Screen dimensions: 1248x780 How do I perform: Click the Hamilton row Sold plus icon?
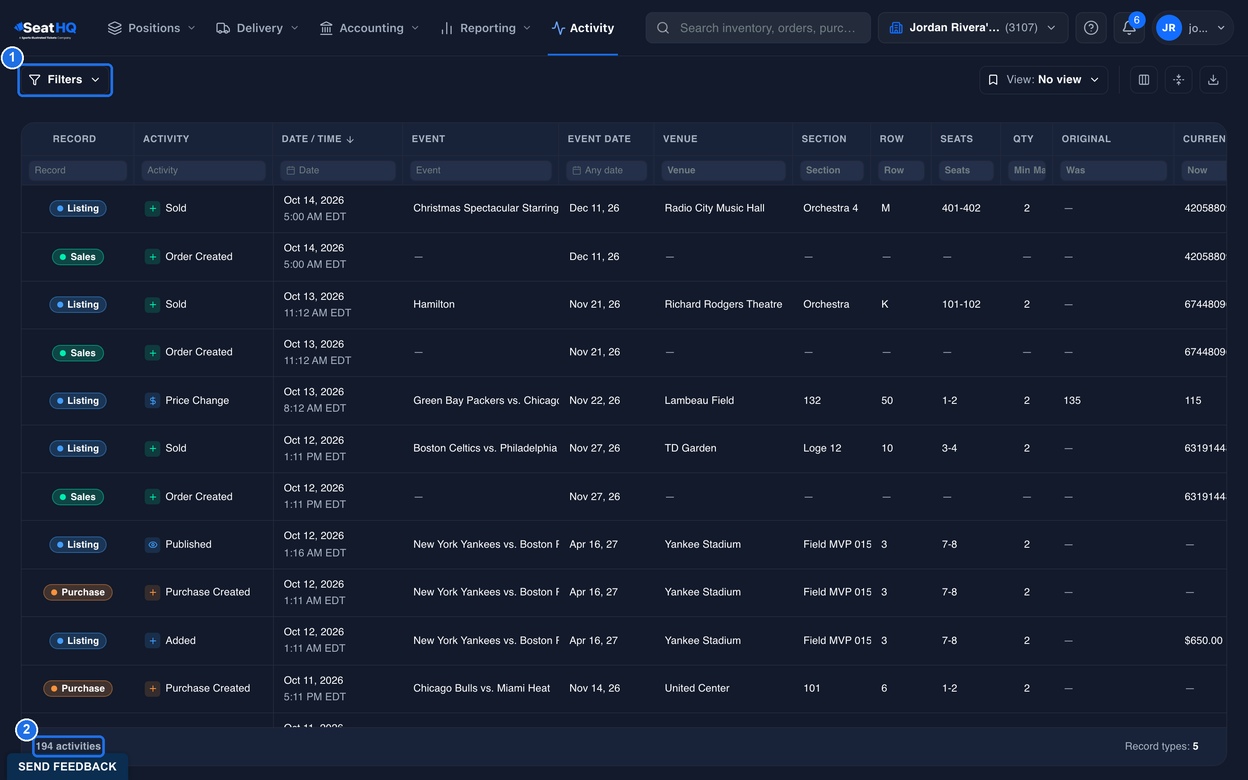point(152,304)
